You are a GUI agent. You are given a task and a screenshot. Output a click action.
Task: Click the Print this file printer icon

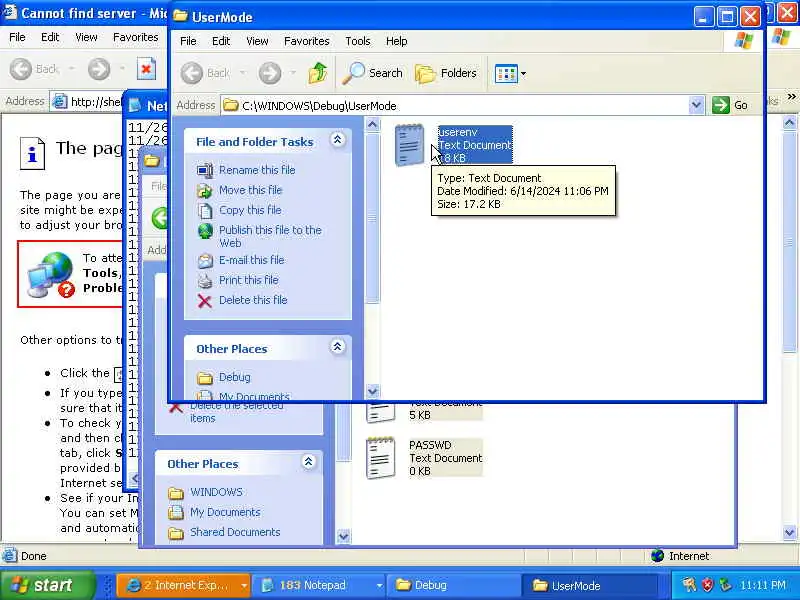205,280
